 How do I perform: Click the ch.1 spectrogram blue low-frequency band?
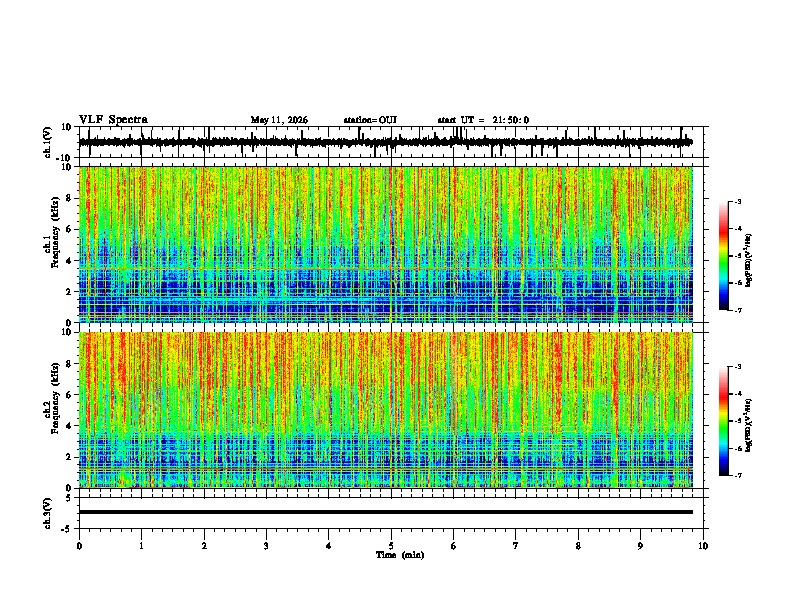click(385, 295)
